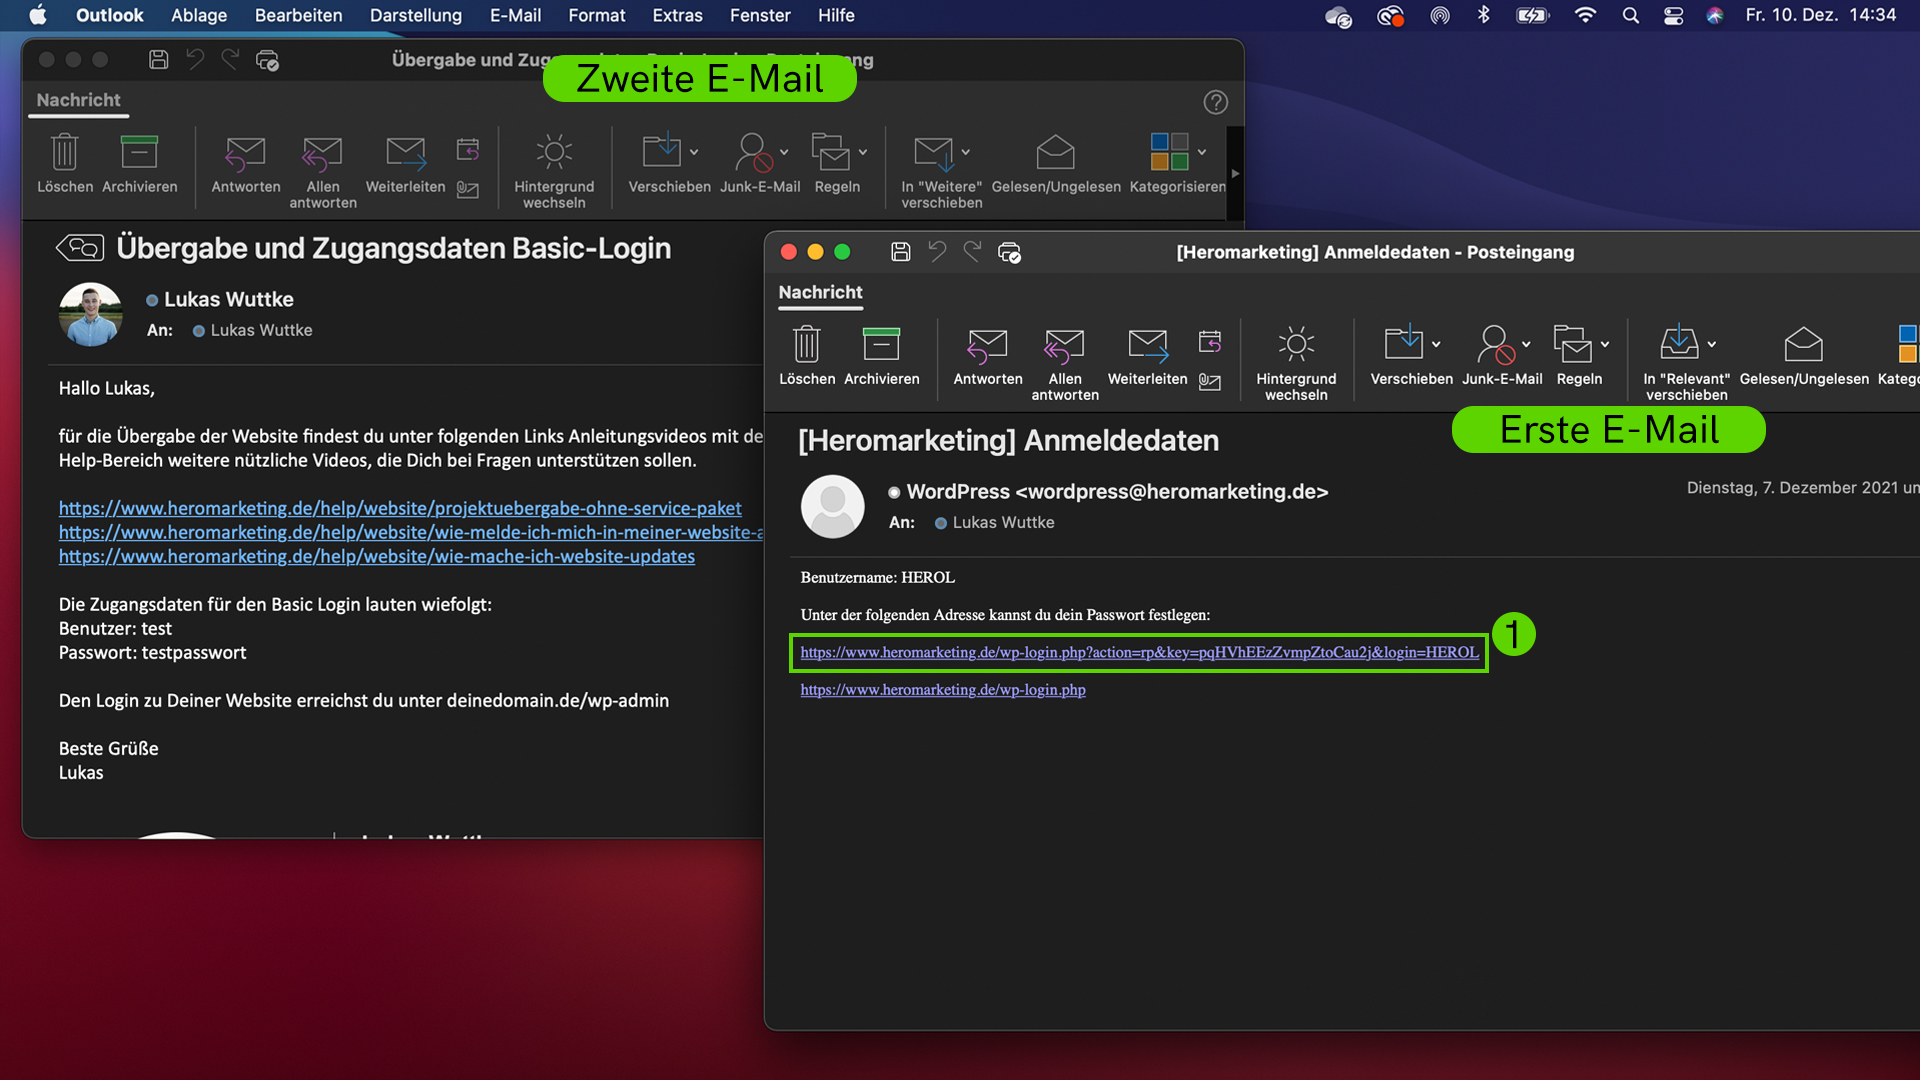Click the conversation icon beside the Übergabe subject
Viewport: 1920px width, 1080px height.
point(80,247)
